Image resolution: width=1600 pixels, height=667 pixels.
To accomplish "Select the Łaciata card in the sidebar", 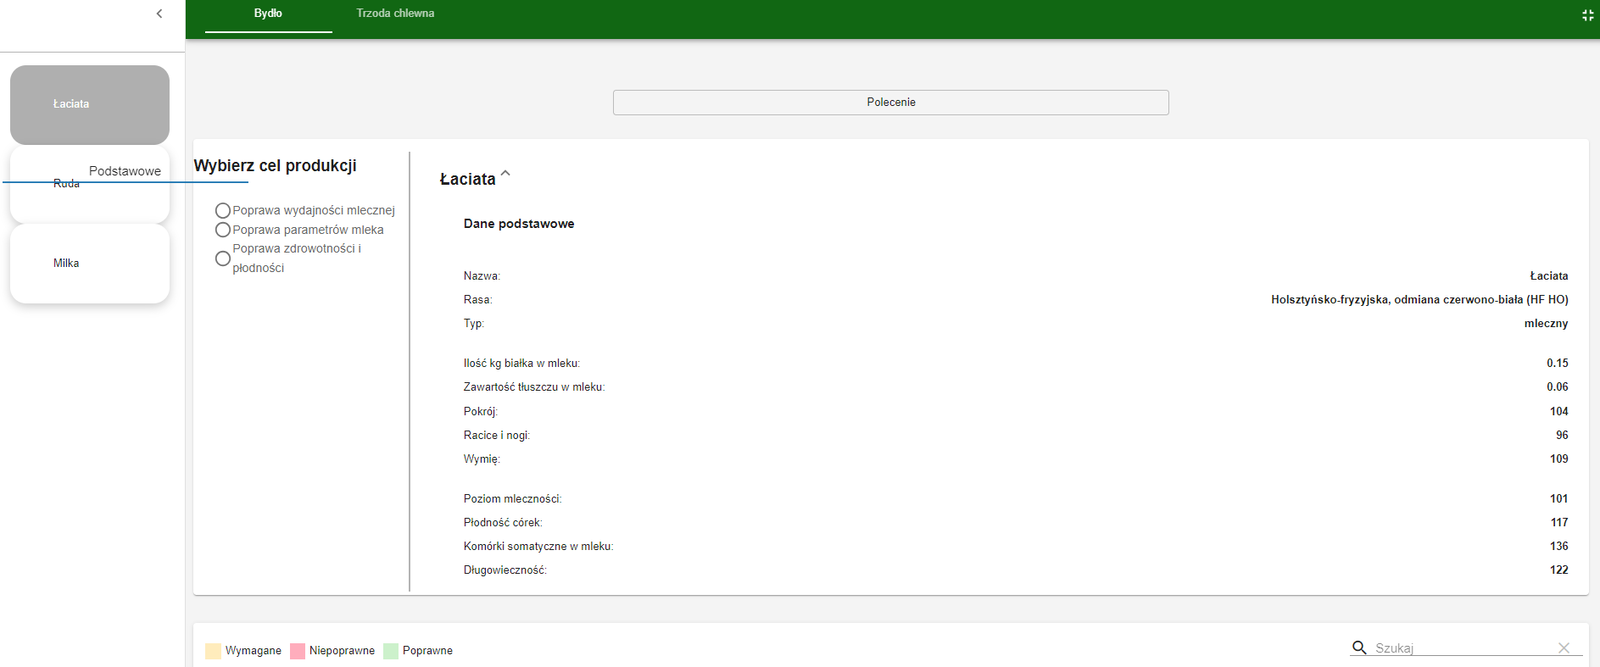I will (x=90, y=105).
